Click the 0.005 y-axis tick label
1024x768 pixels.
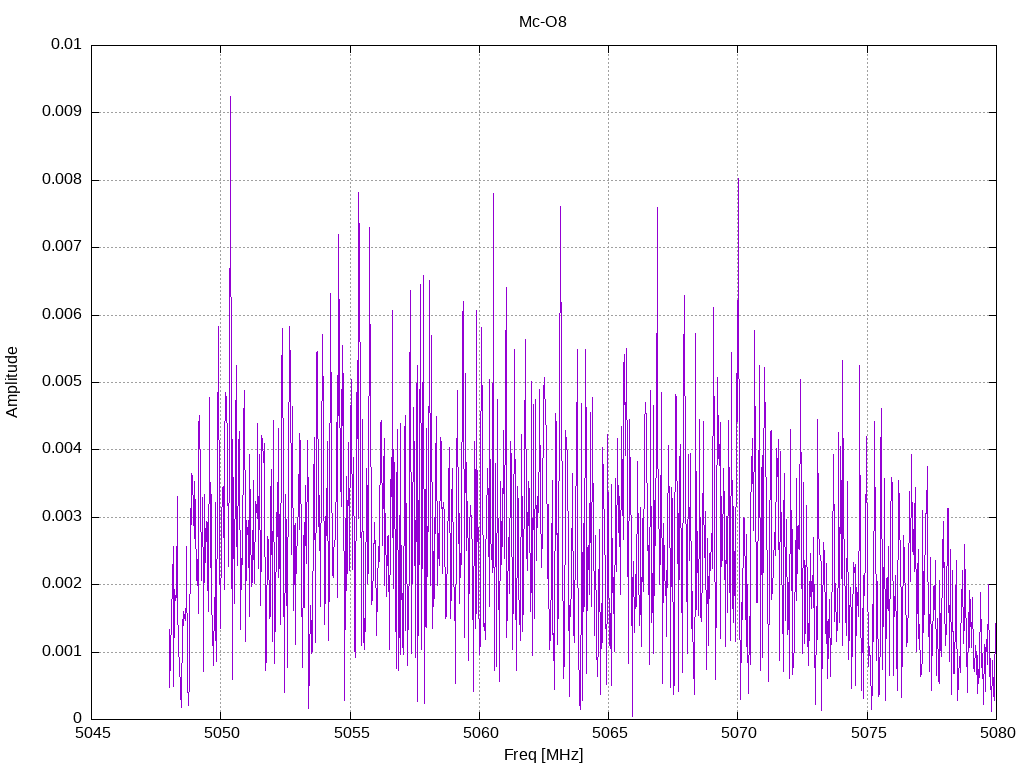click(x=62, y=381)
